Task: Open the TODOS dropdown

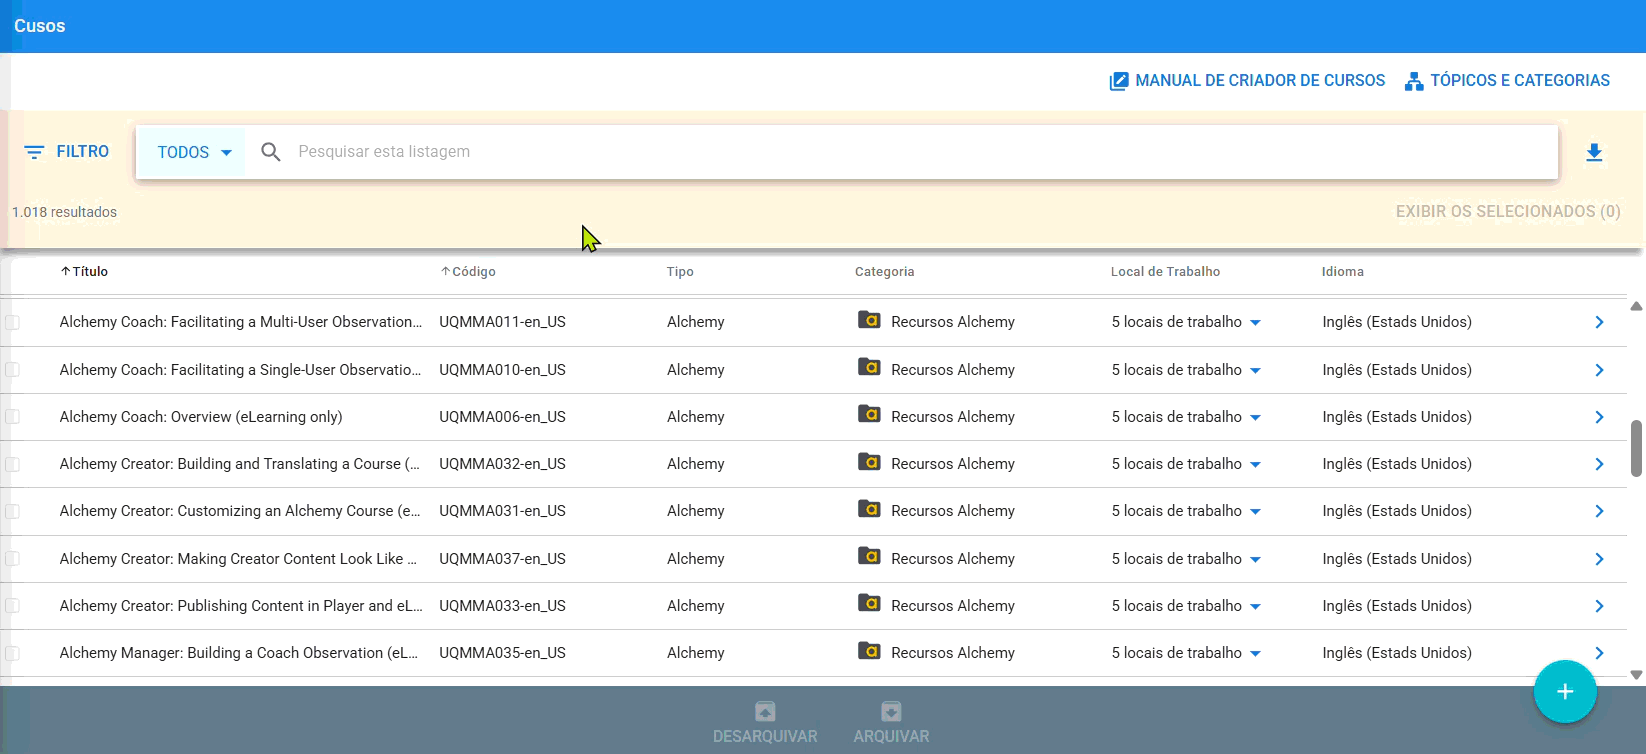Action: click(x=194, y=152)
